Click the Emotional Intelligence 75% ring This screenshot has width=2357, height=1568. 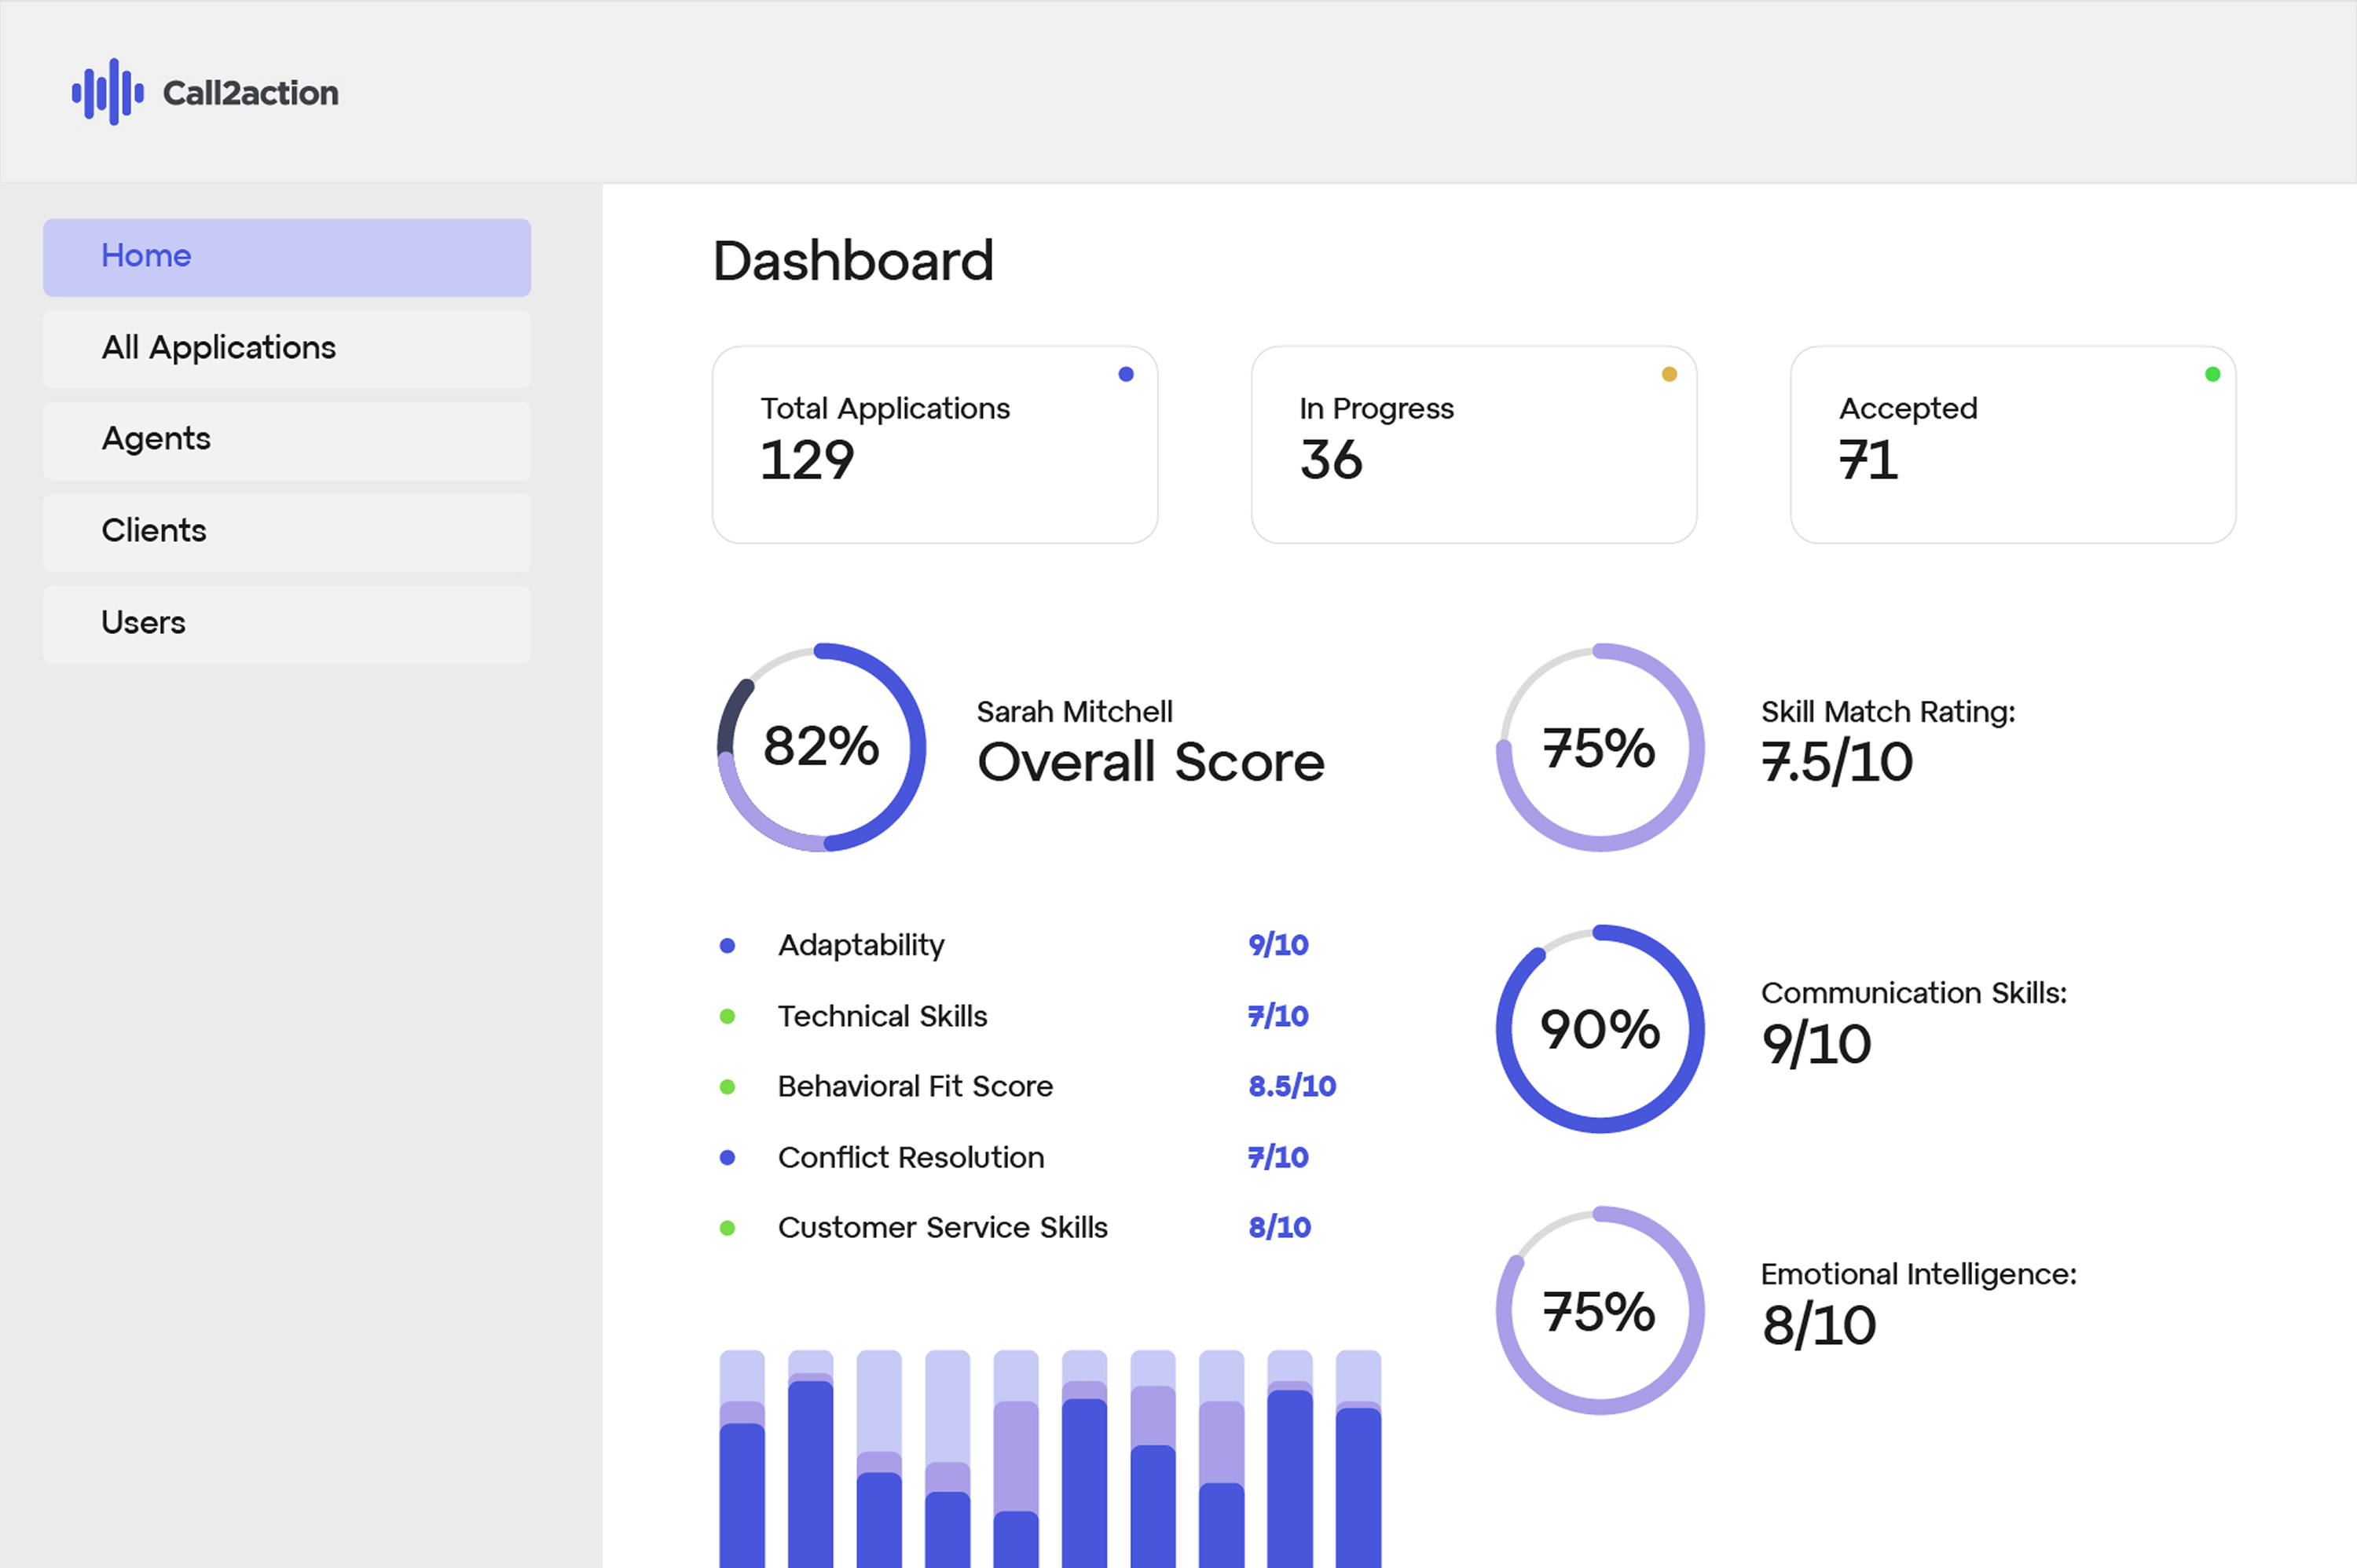pos(1600,1311)
